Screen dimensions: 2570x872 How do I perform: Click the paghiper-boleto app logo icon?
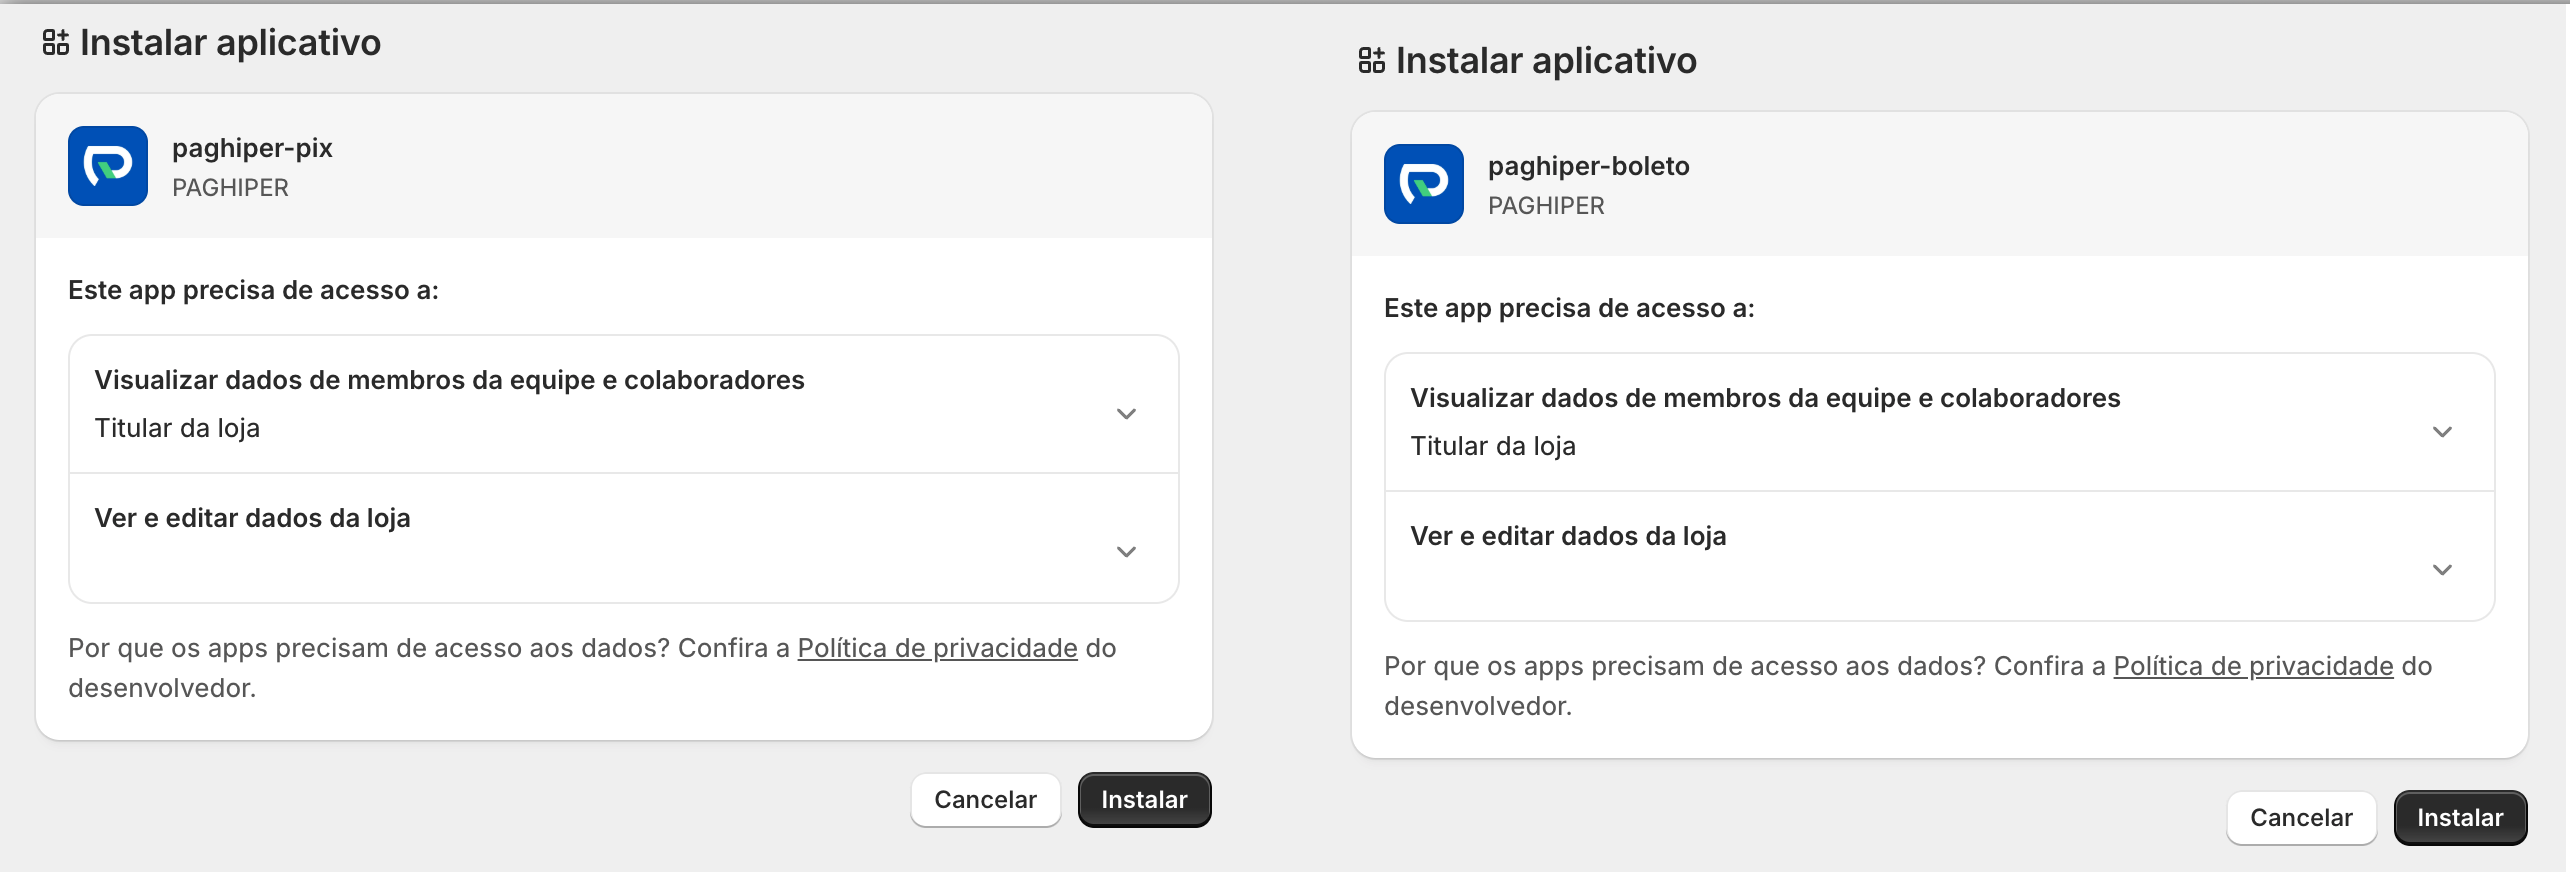click(x=1424, y=184)
